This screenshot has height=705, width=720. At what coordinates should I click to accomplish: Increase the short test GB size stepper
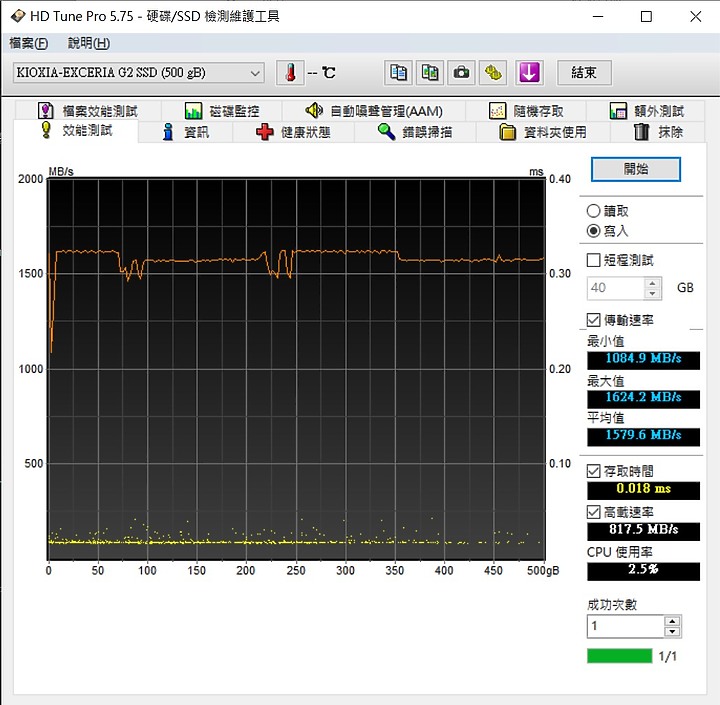click(x=652, y=283)
